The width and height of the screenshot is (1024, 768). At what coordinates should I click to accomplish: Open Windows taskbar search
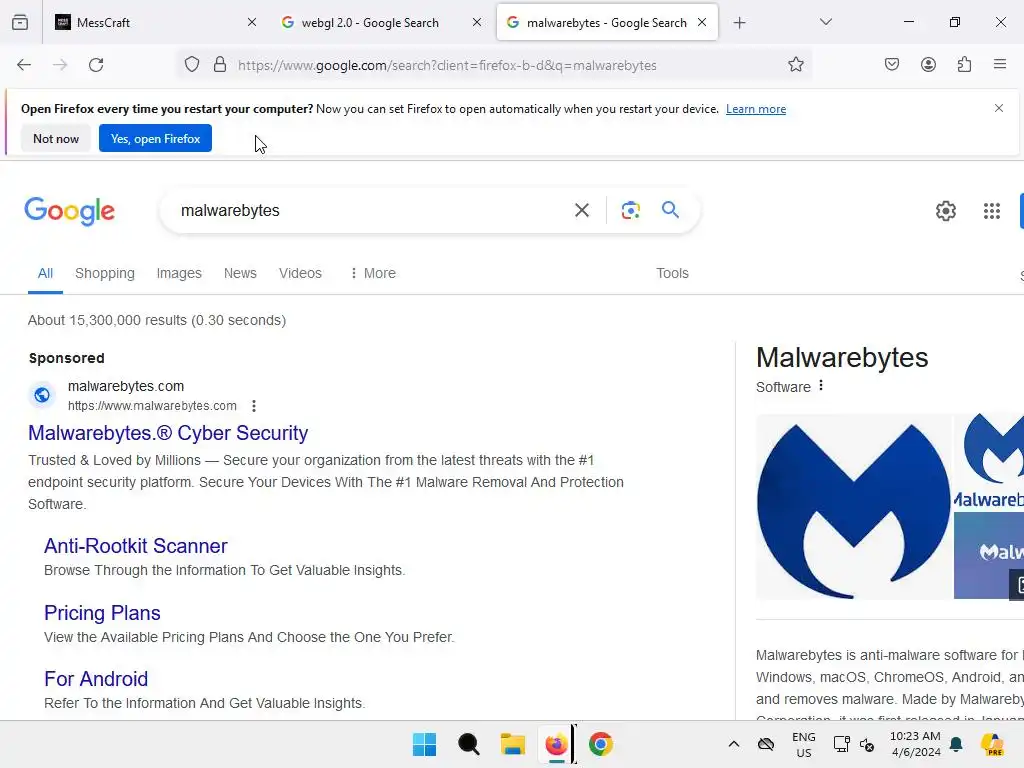coord(469,744)
